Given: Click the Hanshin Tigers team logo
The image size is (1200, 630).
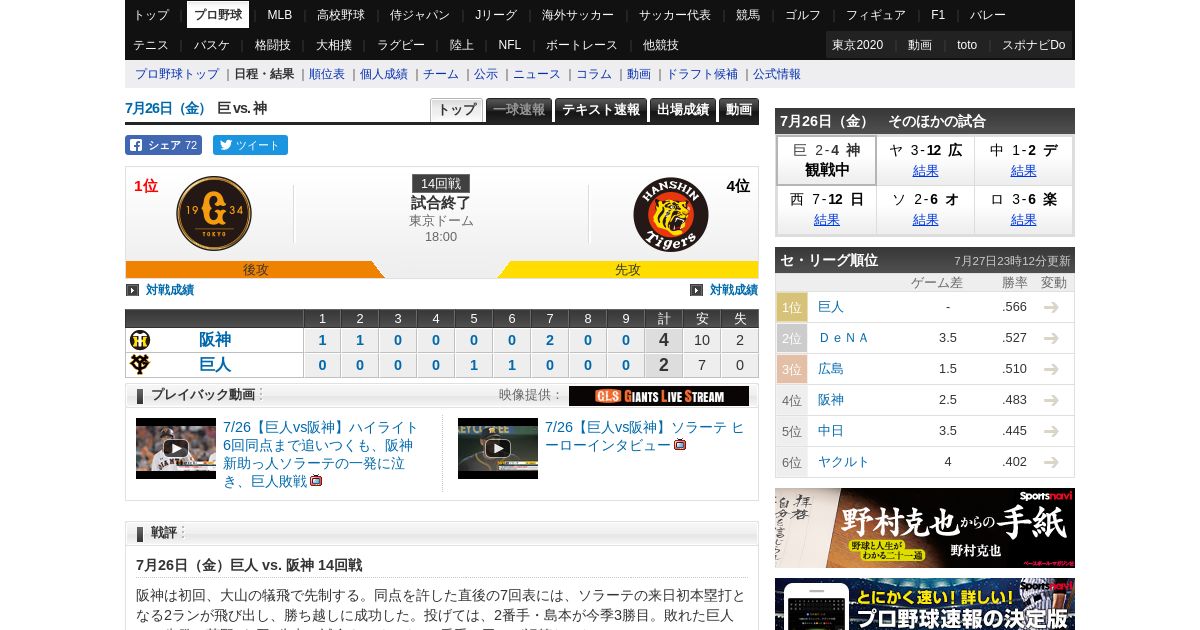Looking at the screenshot, I should [x=671, y=214].
